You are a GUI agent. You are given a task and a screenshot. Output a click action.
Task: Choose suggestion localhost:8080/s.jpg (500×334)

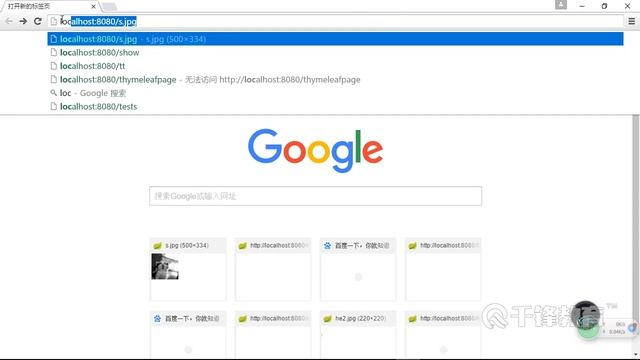click(x=336, y=39)
